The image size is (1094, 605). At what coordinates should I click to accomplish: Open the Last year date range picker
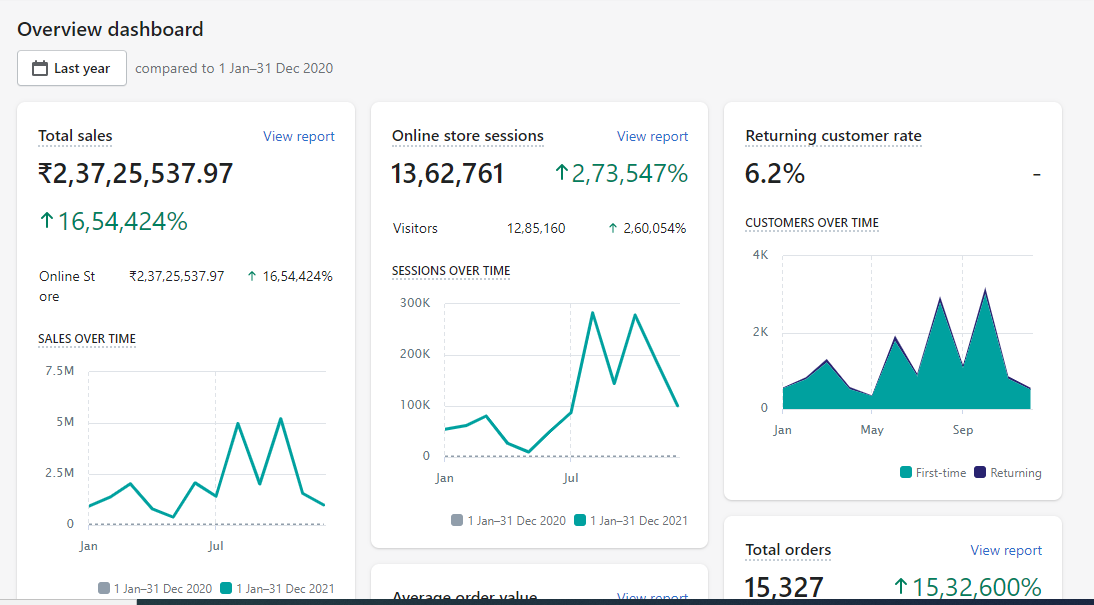(x=72, y=68)
